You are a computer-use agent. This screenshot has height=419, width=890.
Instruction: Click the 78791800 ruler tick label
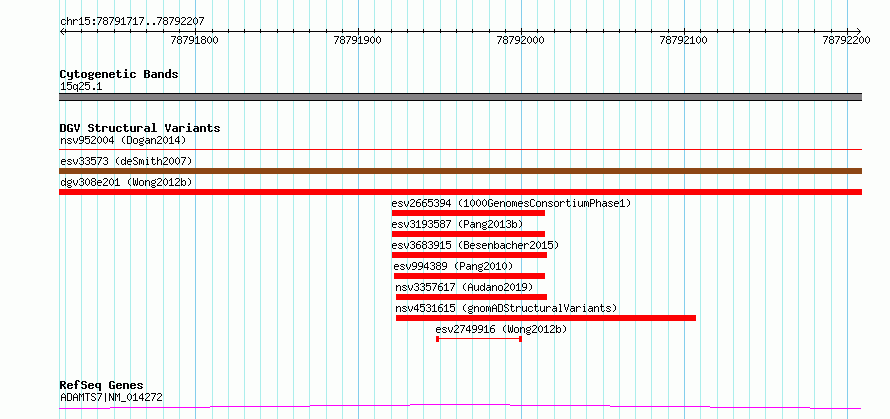195,40
